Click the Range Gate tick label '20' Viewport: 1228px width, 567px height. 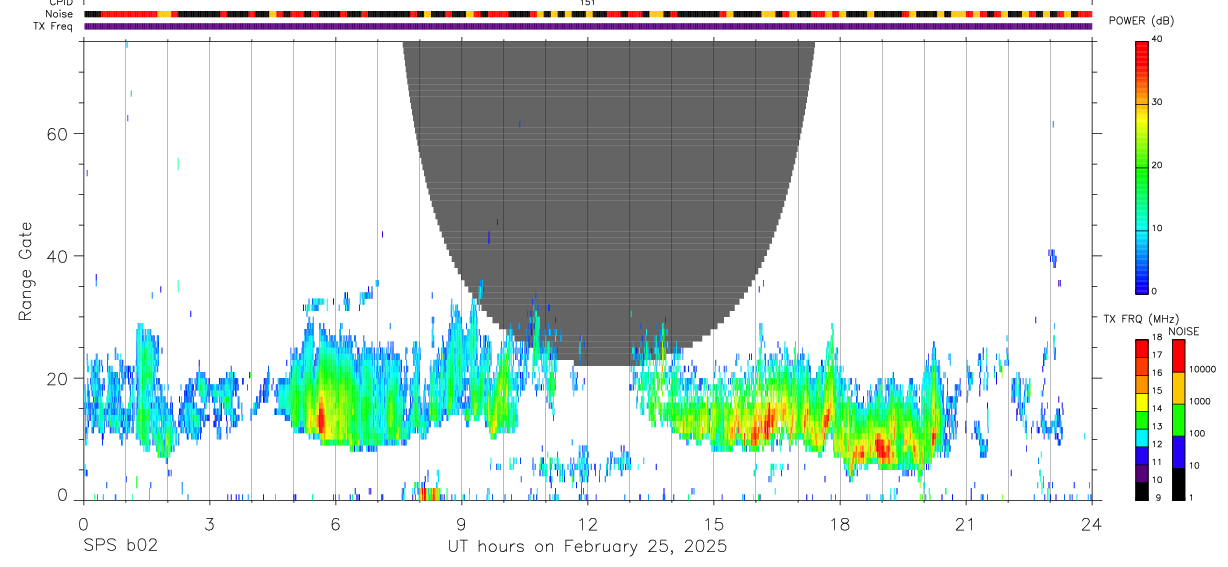pos(55,378)
